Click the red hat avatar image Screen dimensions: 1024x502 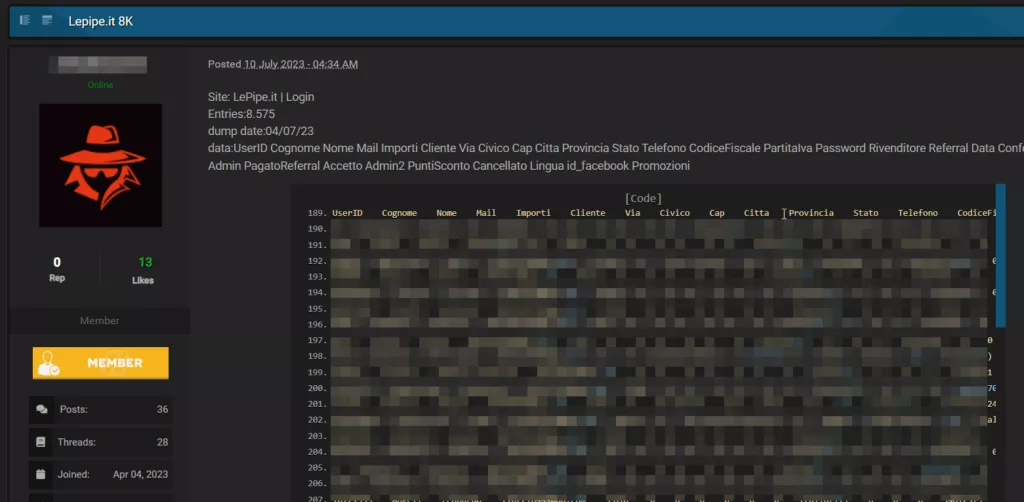[x=100, y=165]
